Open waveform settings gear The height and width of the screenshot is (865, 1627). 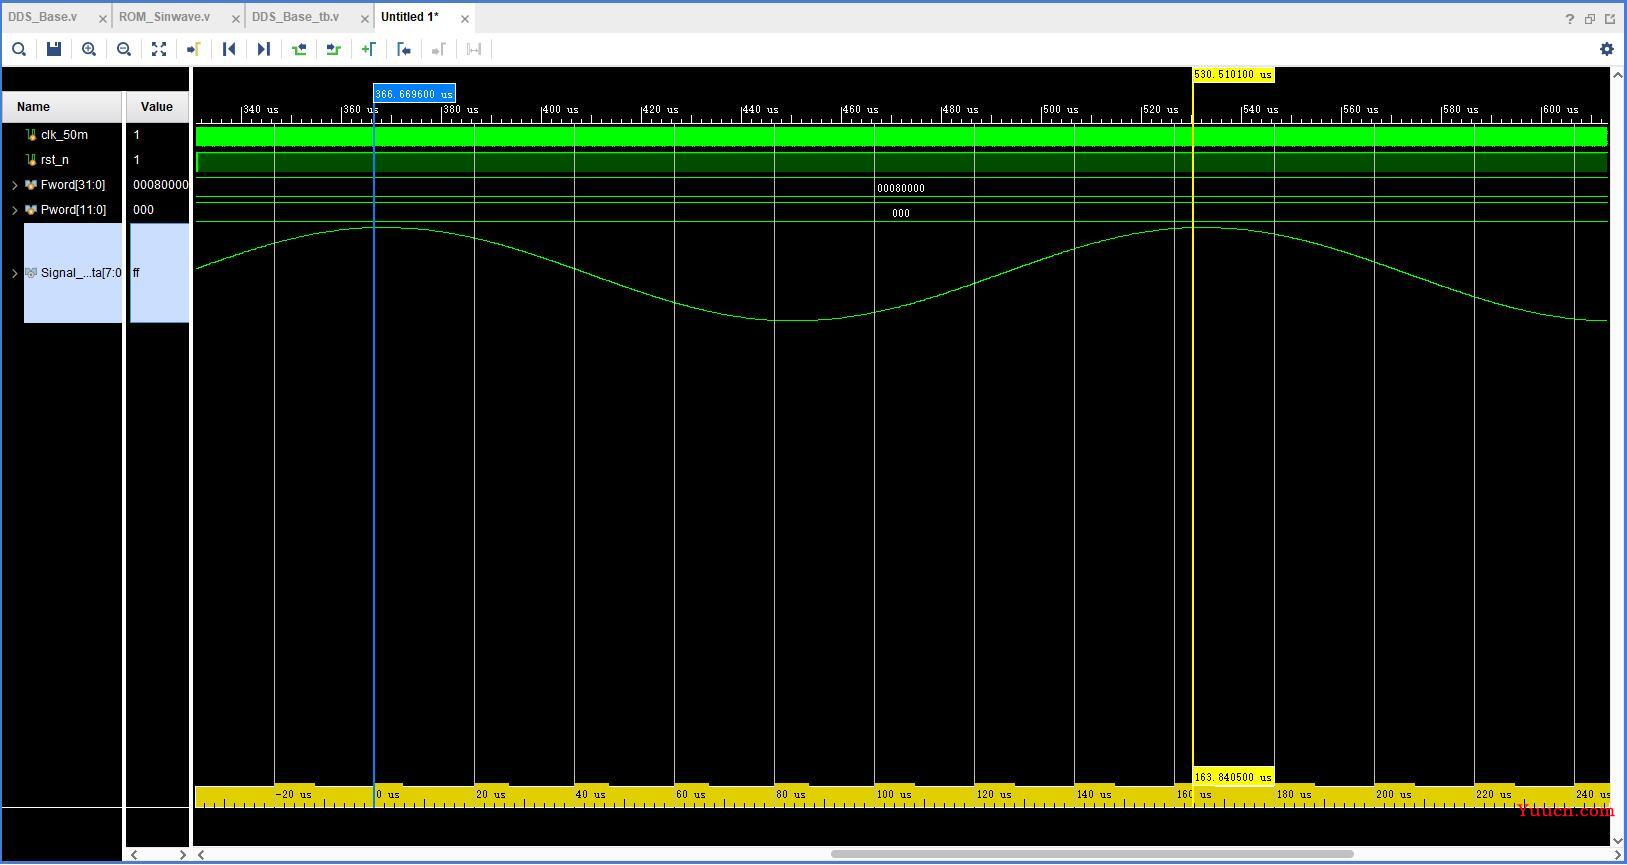pyautogui.click(x=1607, y=49)
